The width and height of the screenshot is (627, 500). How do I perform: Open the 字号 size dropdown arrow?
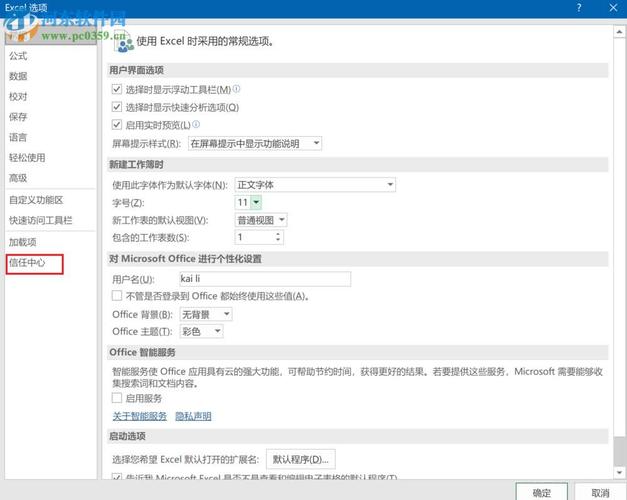[x=256, y=202]
